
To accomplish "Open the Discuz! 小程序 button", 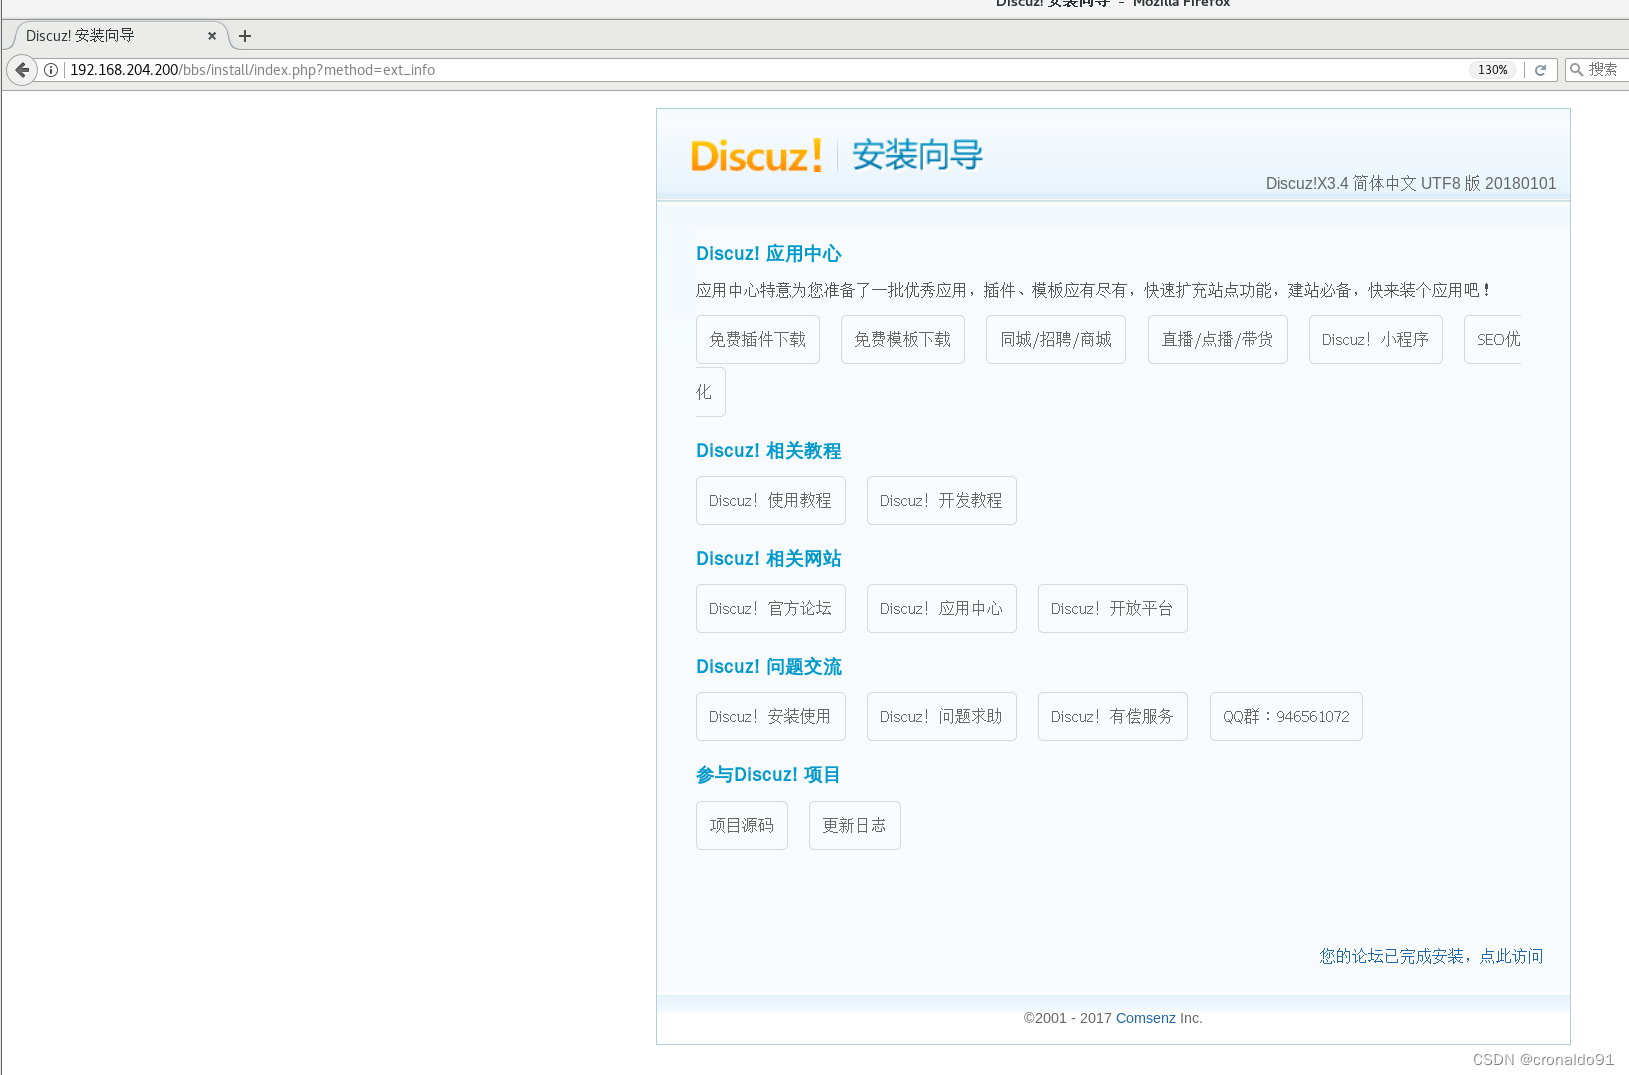I will [x=1376, y=340].
